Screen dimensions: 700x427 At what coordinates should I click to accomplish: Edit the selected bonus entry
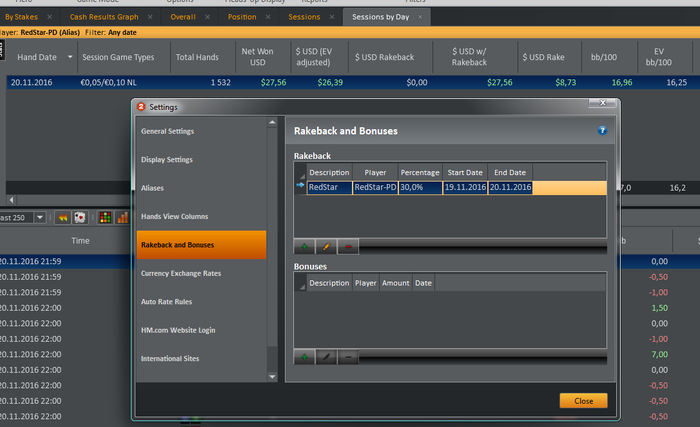click(x=326, y=357)
